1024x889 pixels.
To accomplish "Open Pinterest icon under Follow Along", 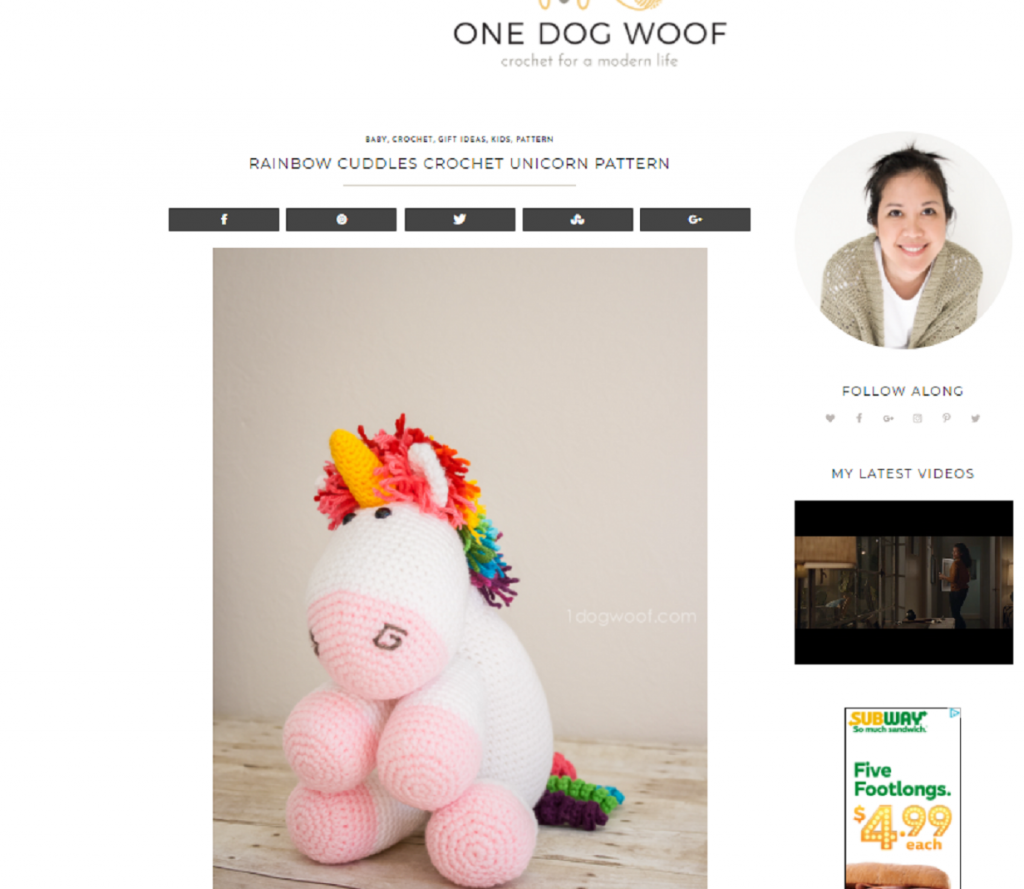I will tap(946, 418).
